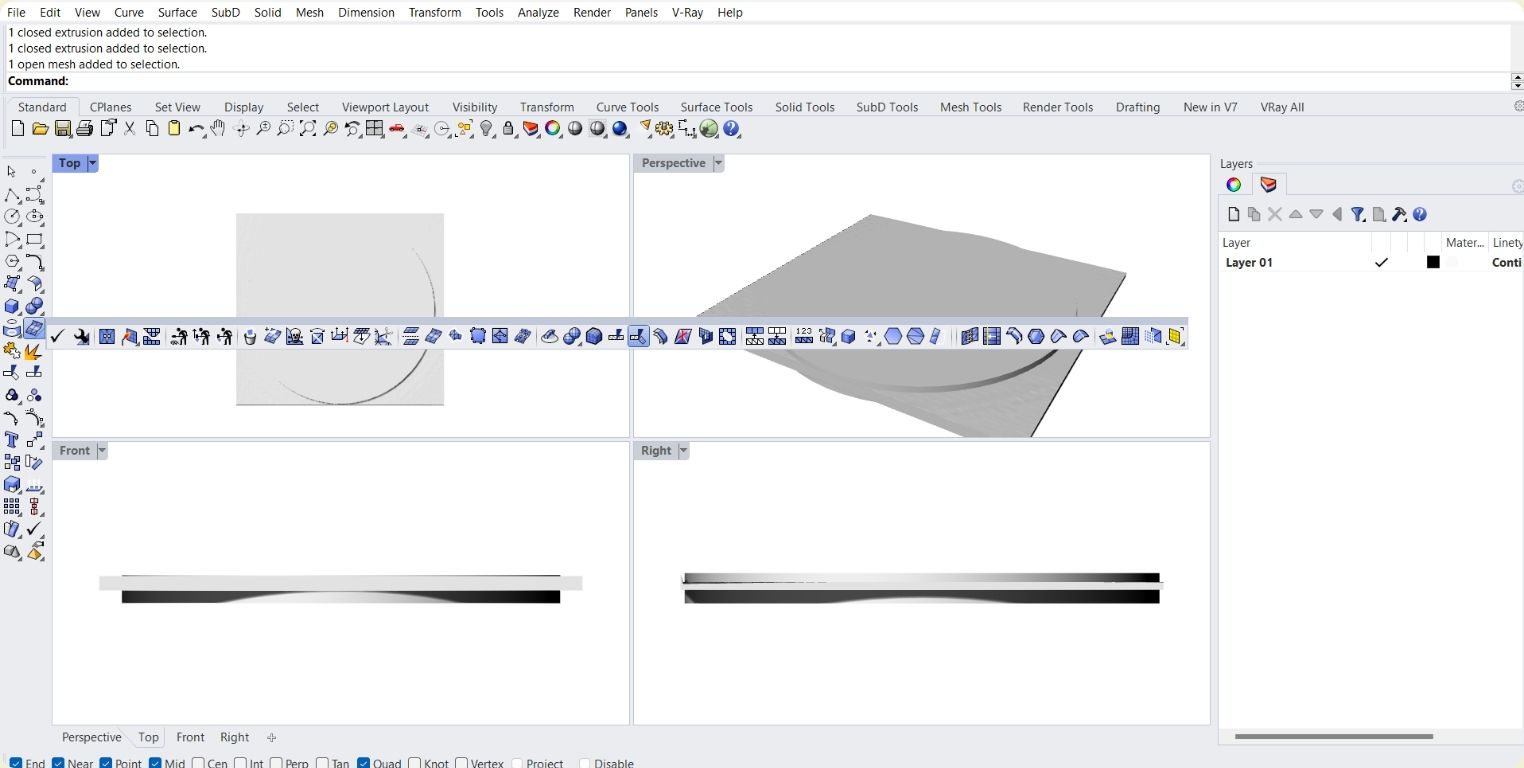Open the Front viewport dropdown arrow

point(102,451)
